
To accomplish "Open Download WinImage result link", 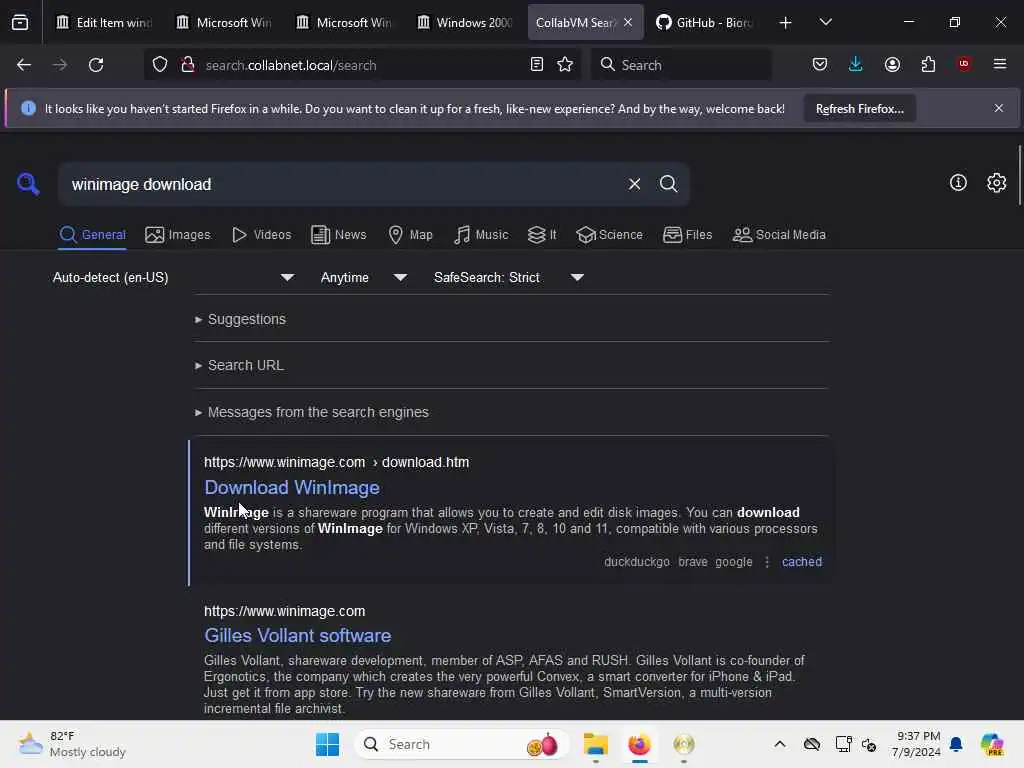I will pos(292,488).
